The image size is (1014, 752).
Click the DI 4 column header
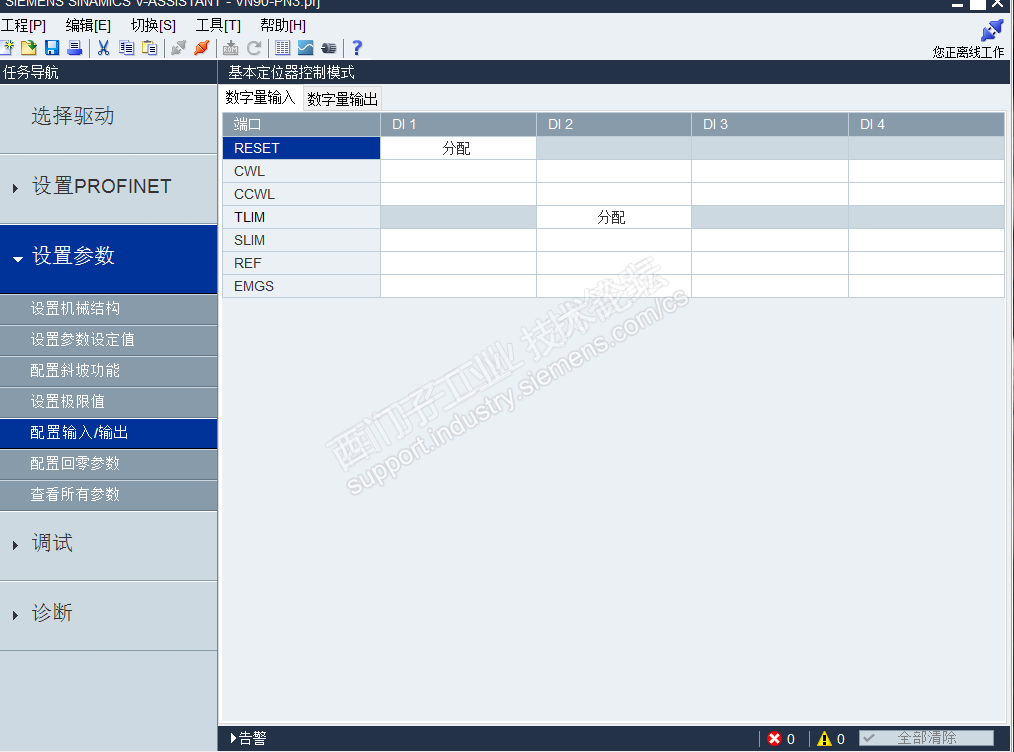(x=926, y=124)
